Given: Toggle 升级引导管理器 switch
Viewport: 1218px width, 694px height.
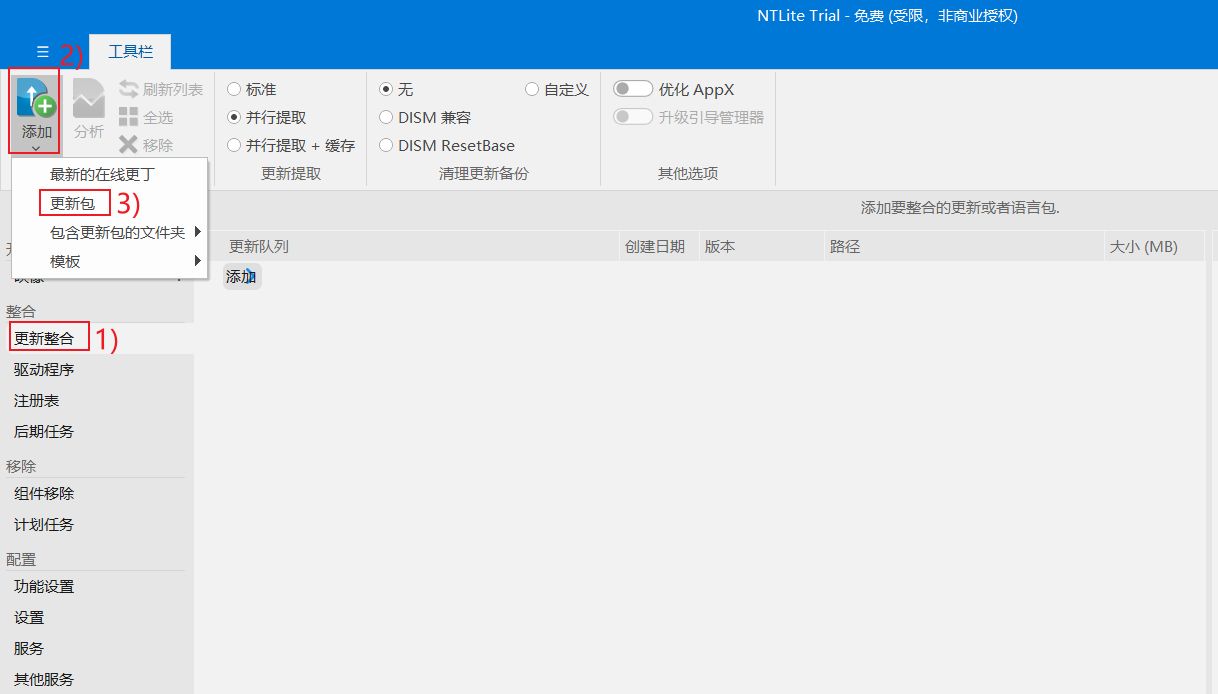Looking at the screenshot, I should click(x=633, y=117).
